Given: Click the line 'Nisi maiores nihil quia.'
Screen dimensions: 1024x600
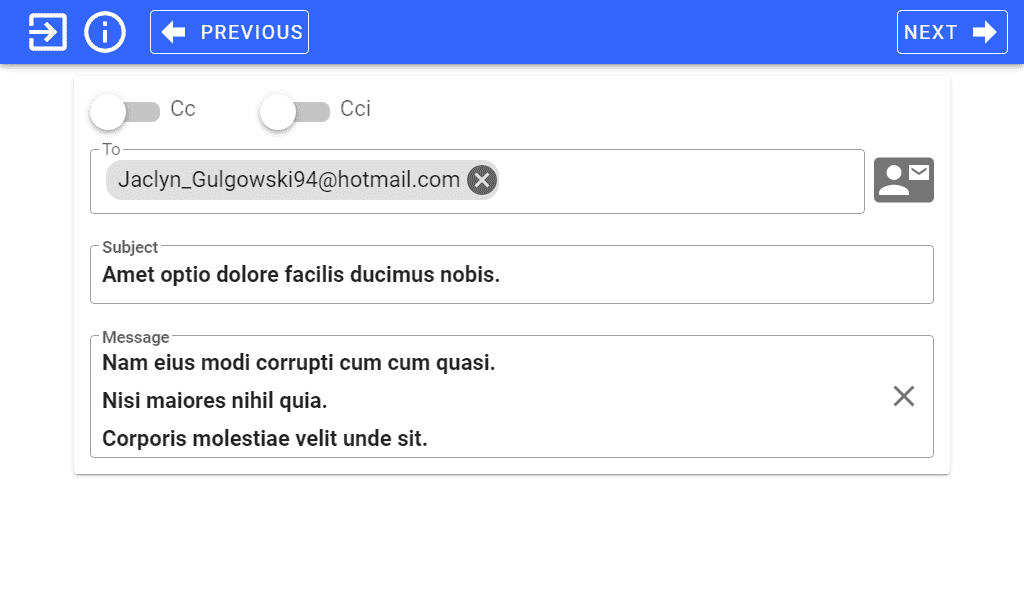Looking at the screenshot, I should (x=215, y=400).
